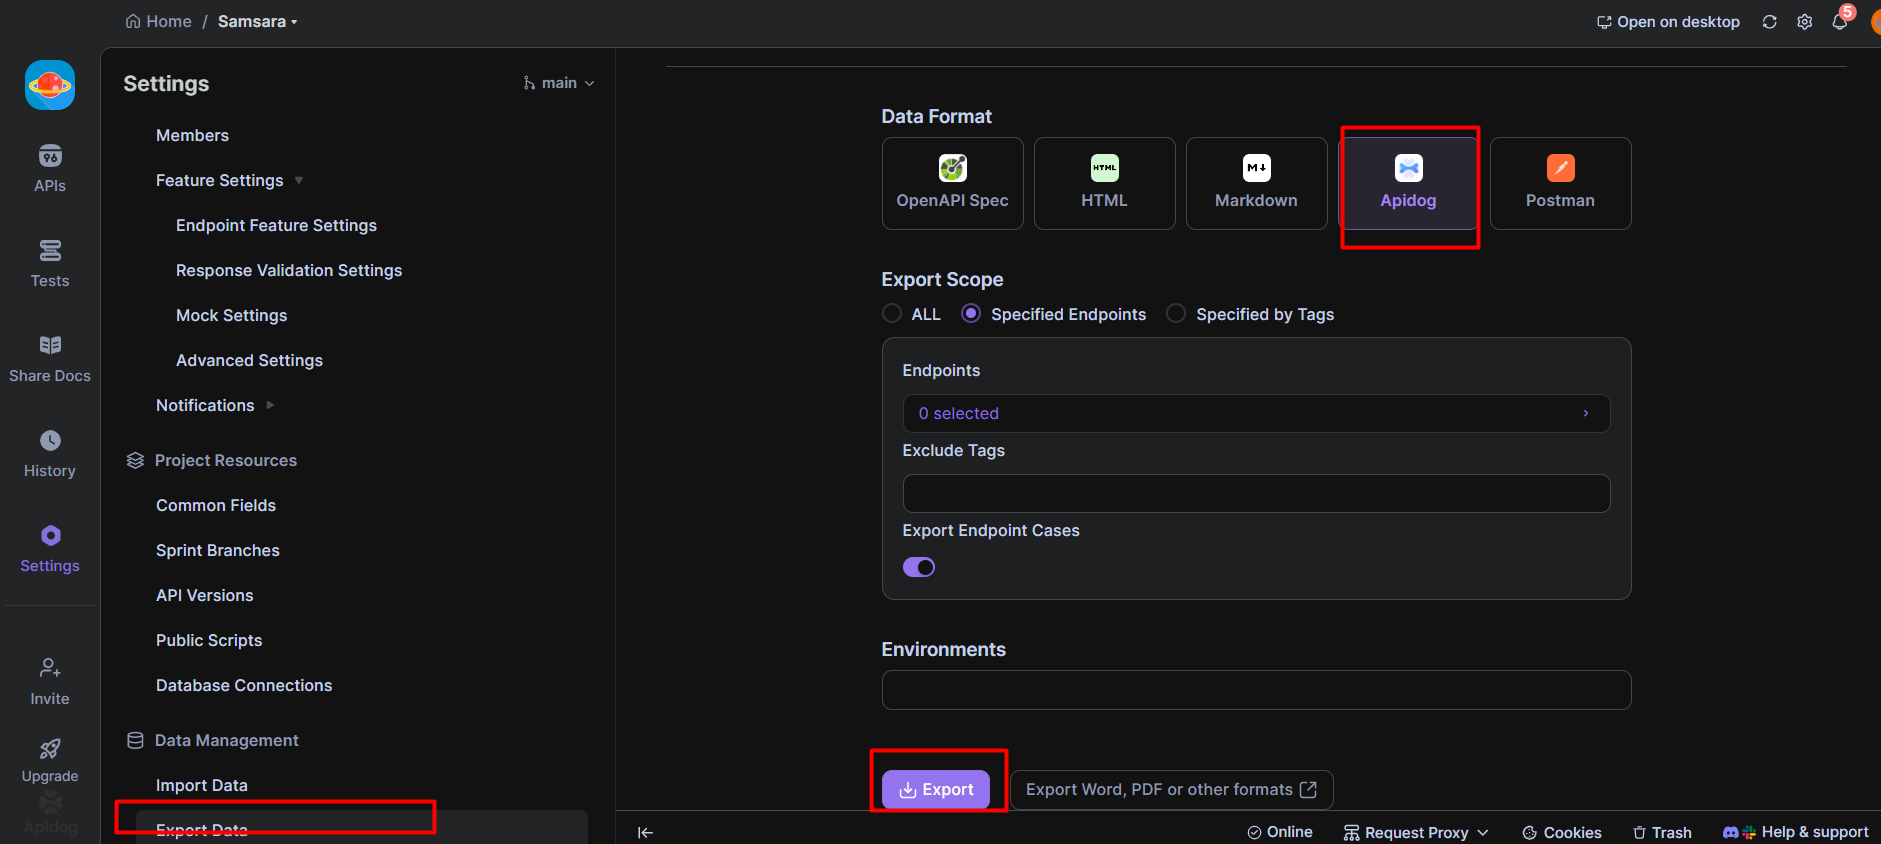The width and height of the screenshot is (1881, 844).
Task: Select OpenAPI Spec data format
Action: (952, 183)
